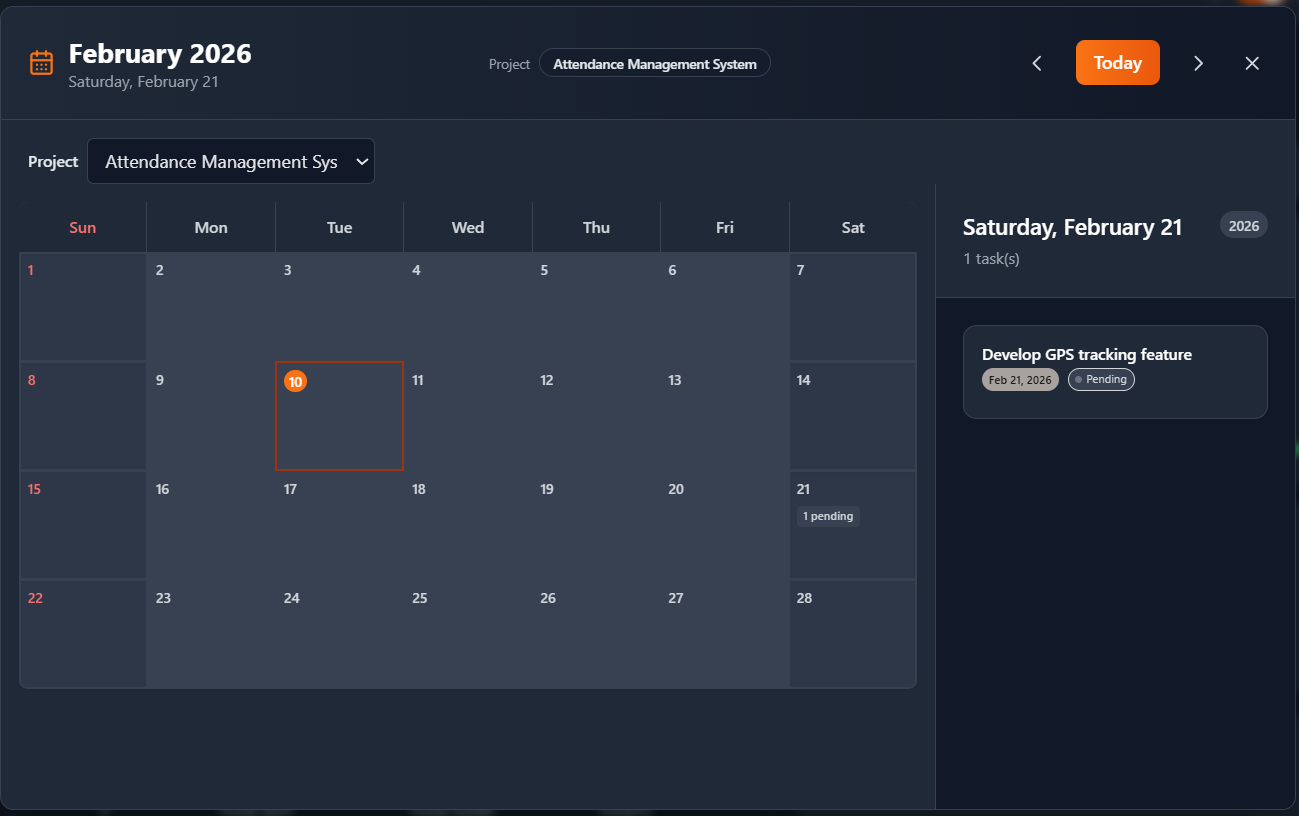Click the Sat column header
Image resolution: width=1299 pixels, height=816 pixels.
pos(853,227)
